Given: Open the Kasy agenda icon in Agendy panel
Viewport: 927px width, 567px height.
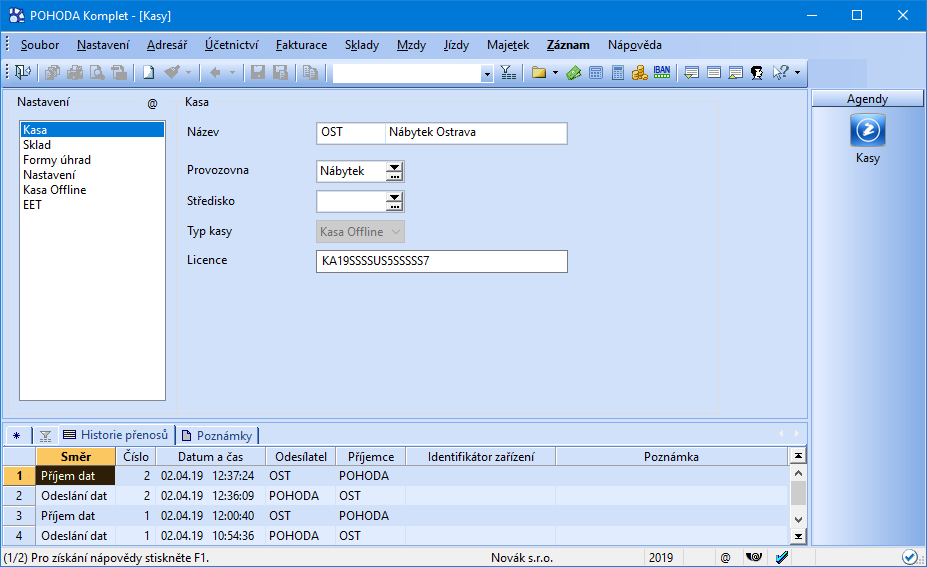Looking at the screenshot, I should [x=867, y=131].
